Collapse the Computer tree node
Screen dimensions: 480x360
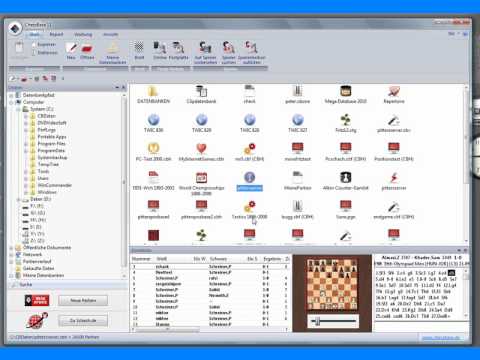click(11, 102)
